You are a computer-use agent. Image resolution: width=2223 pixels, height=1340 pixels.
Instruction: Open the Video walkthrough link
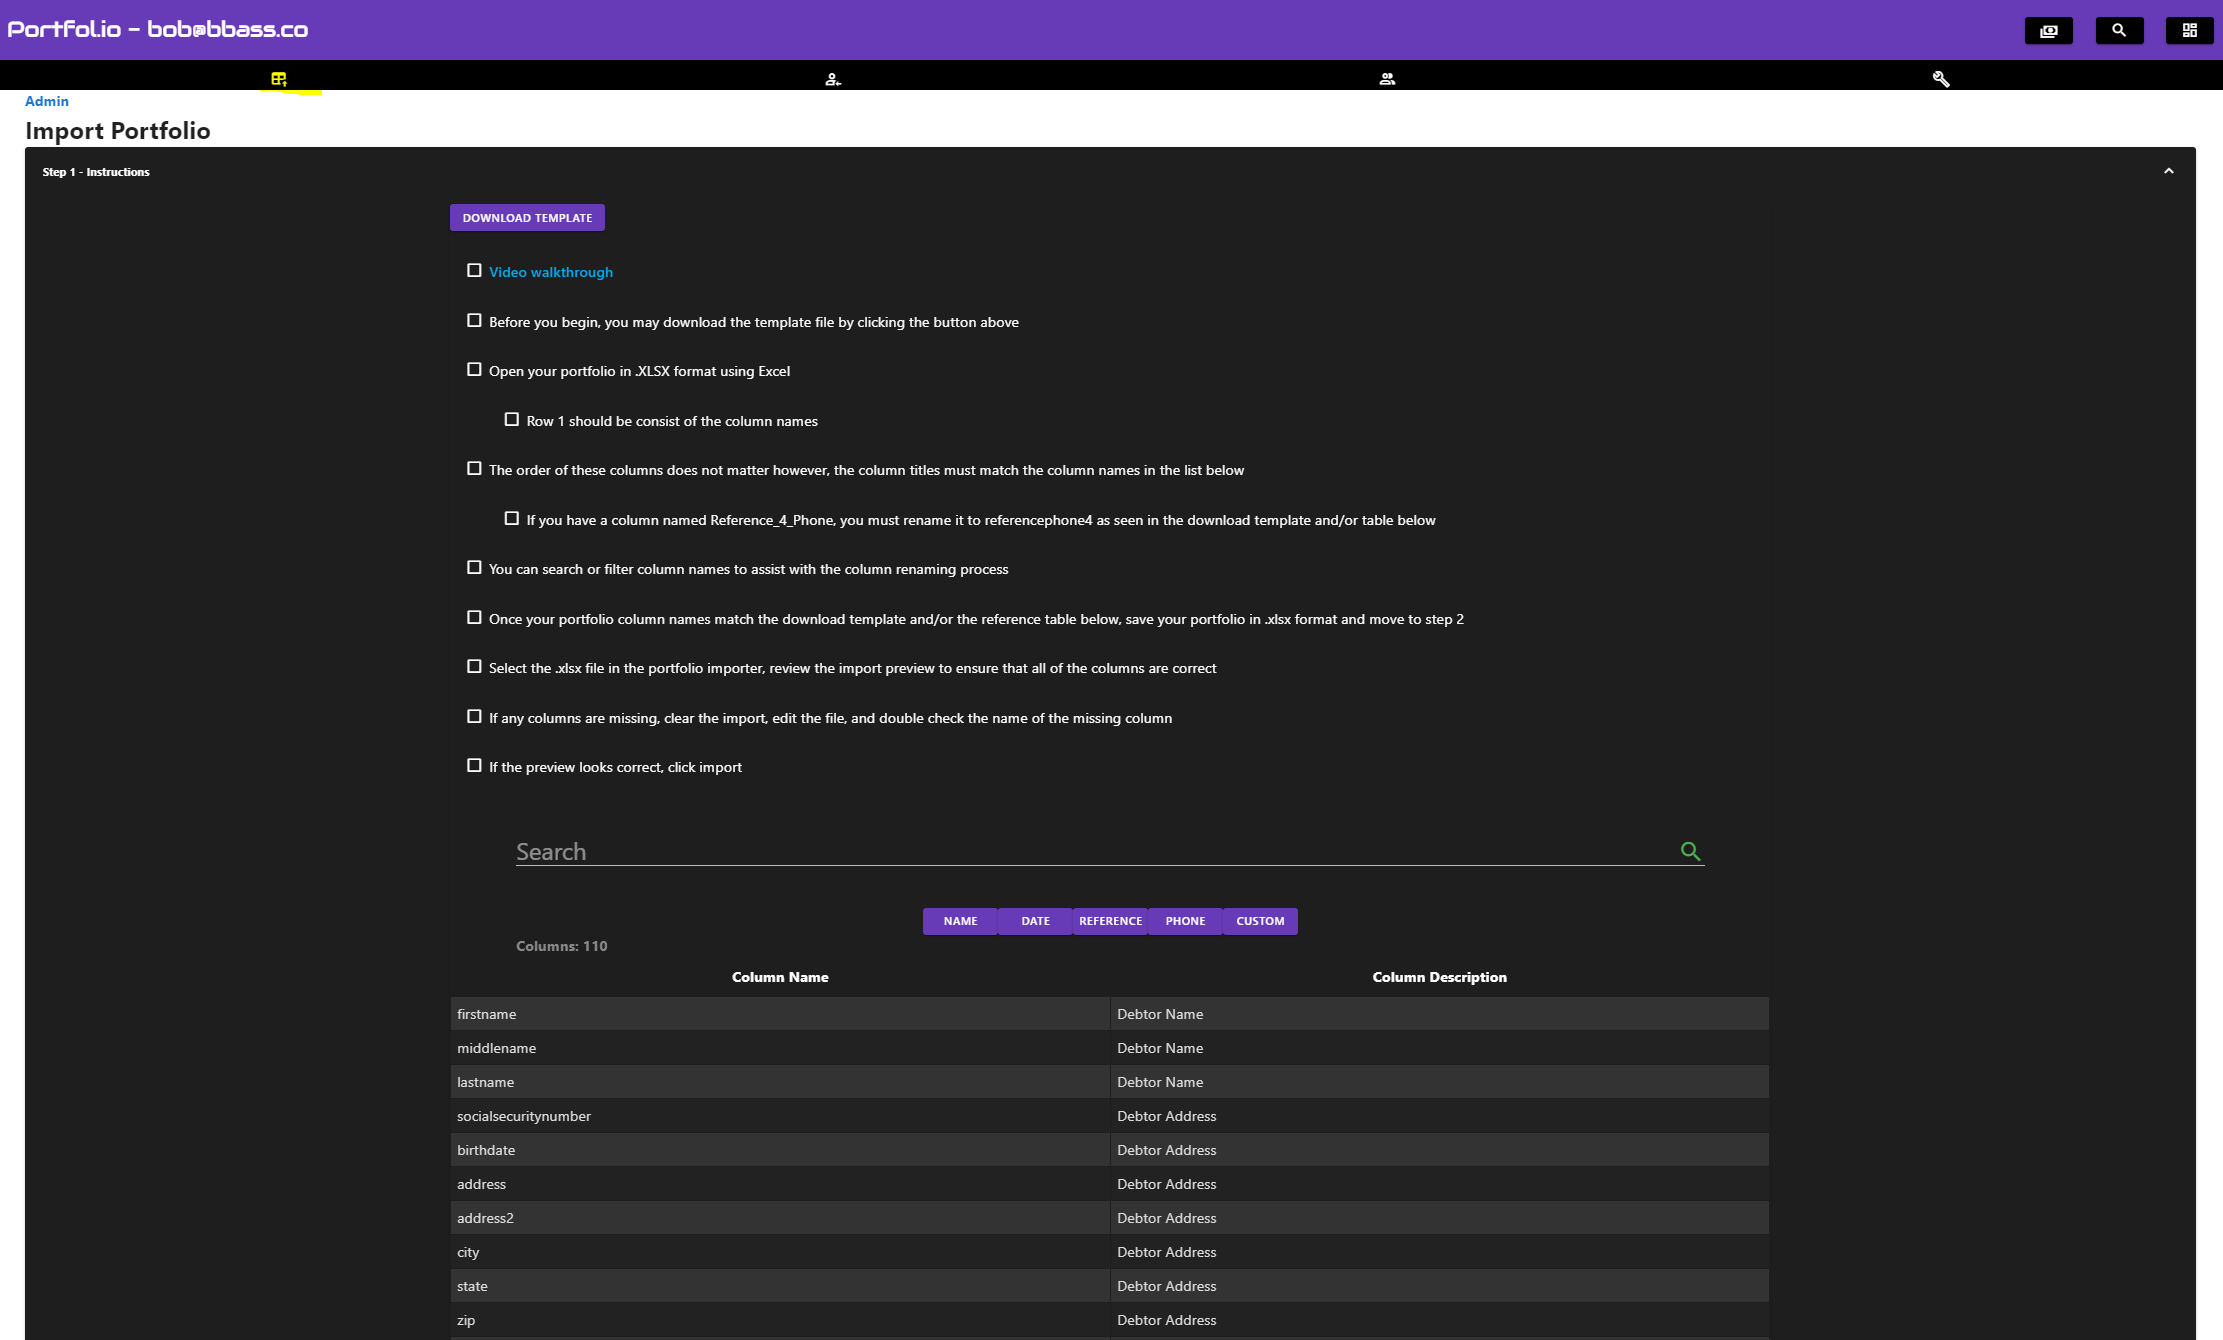pos(551,272)
